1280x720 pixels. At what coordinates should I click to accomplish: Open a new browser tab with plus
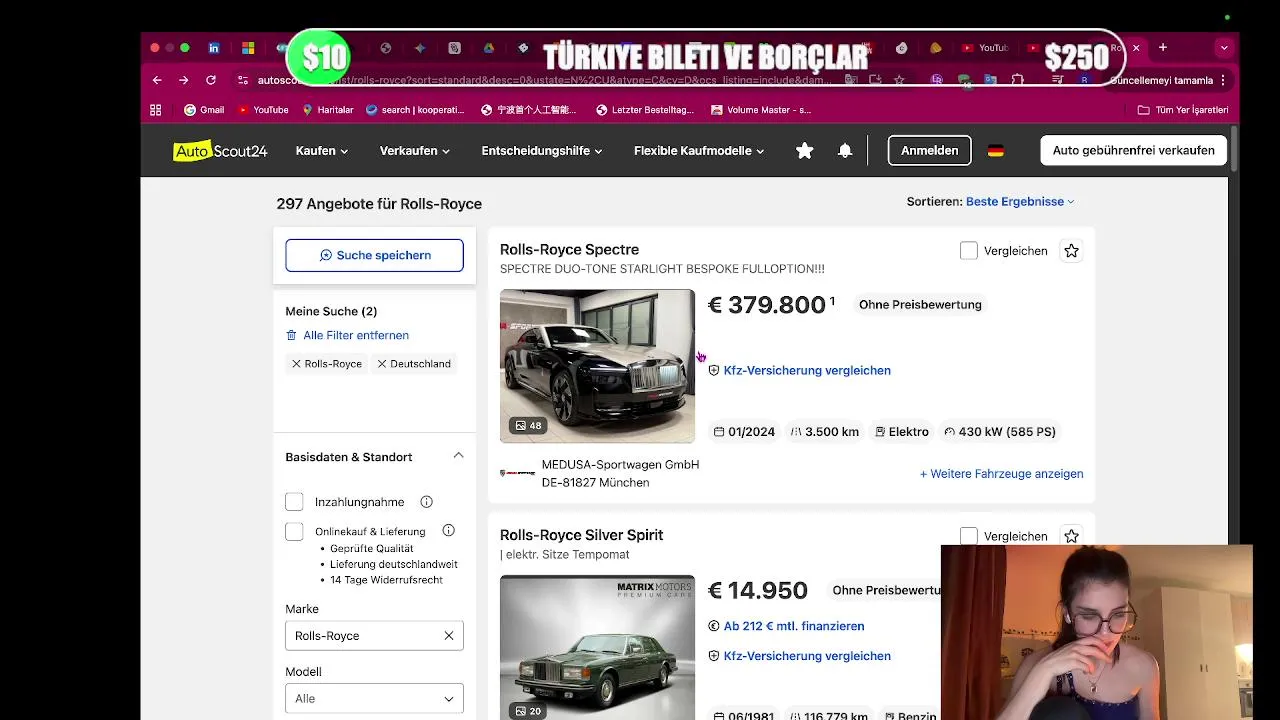pyautogui.click(x=1162, y=47)
